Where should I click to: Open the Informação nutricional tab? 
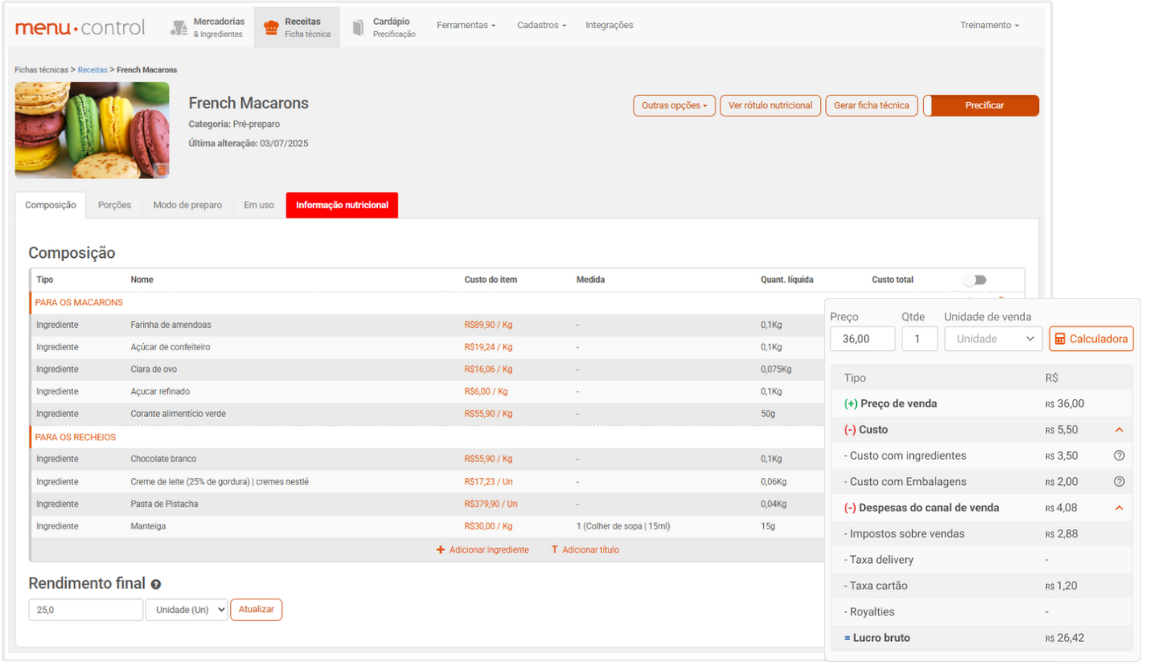click(342, 205)
